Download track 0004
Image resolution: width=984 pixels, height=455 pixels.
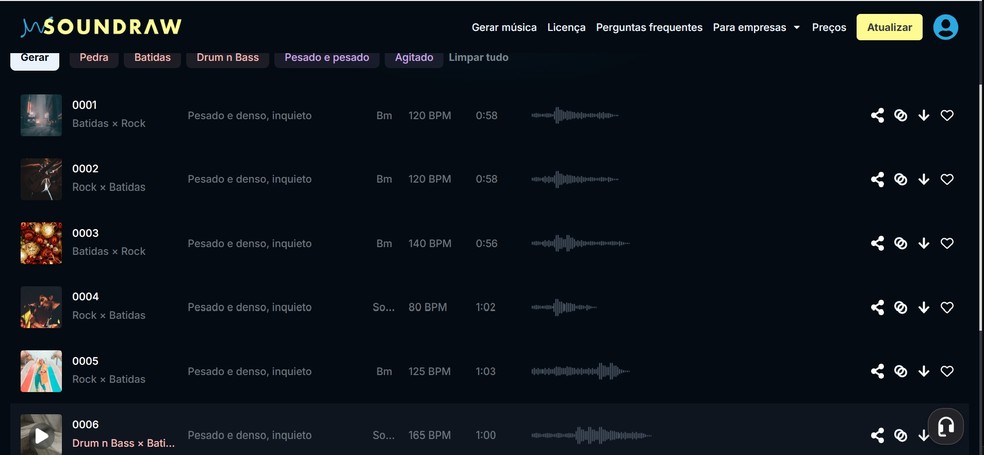point(924,308)
